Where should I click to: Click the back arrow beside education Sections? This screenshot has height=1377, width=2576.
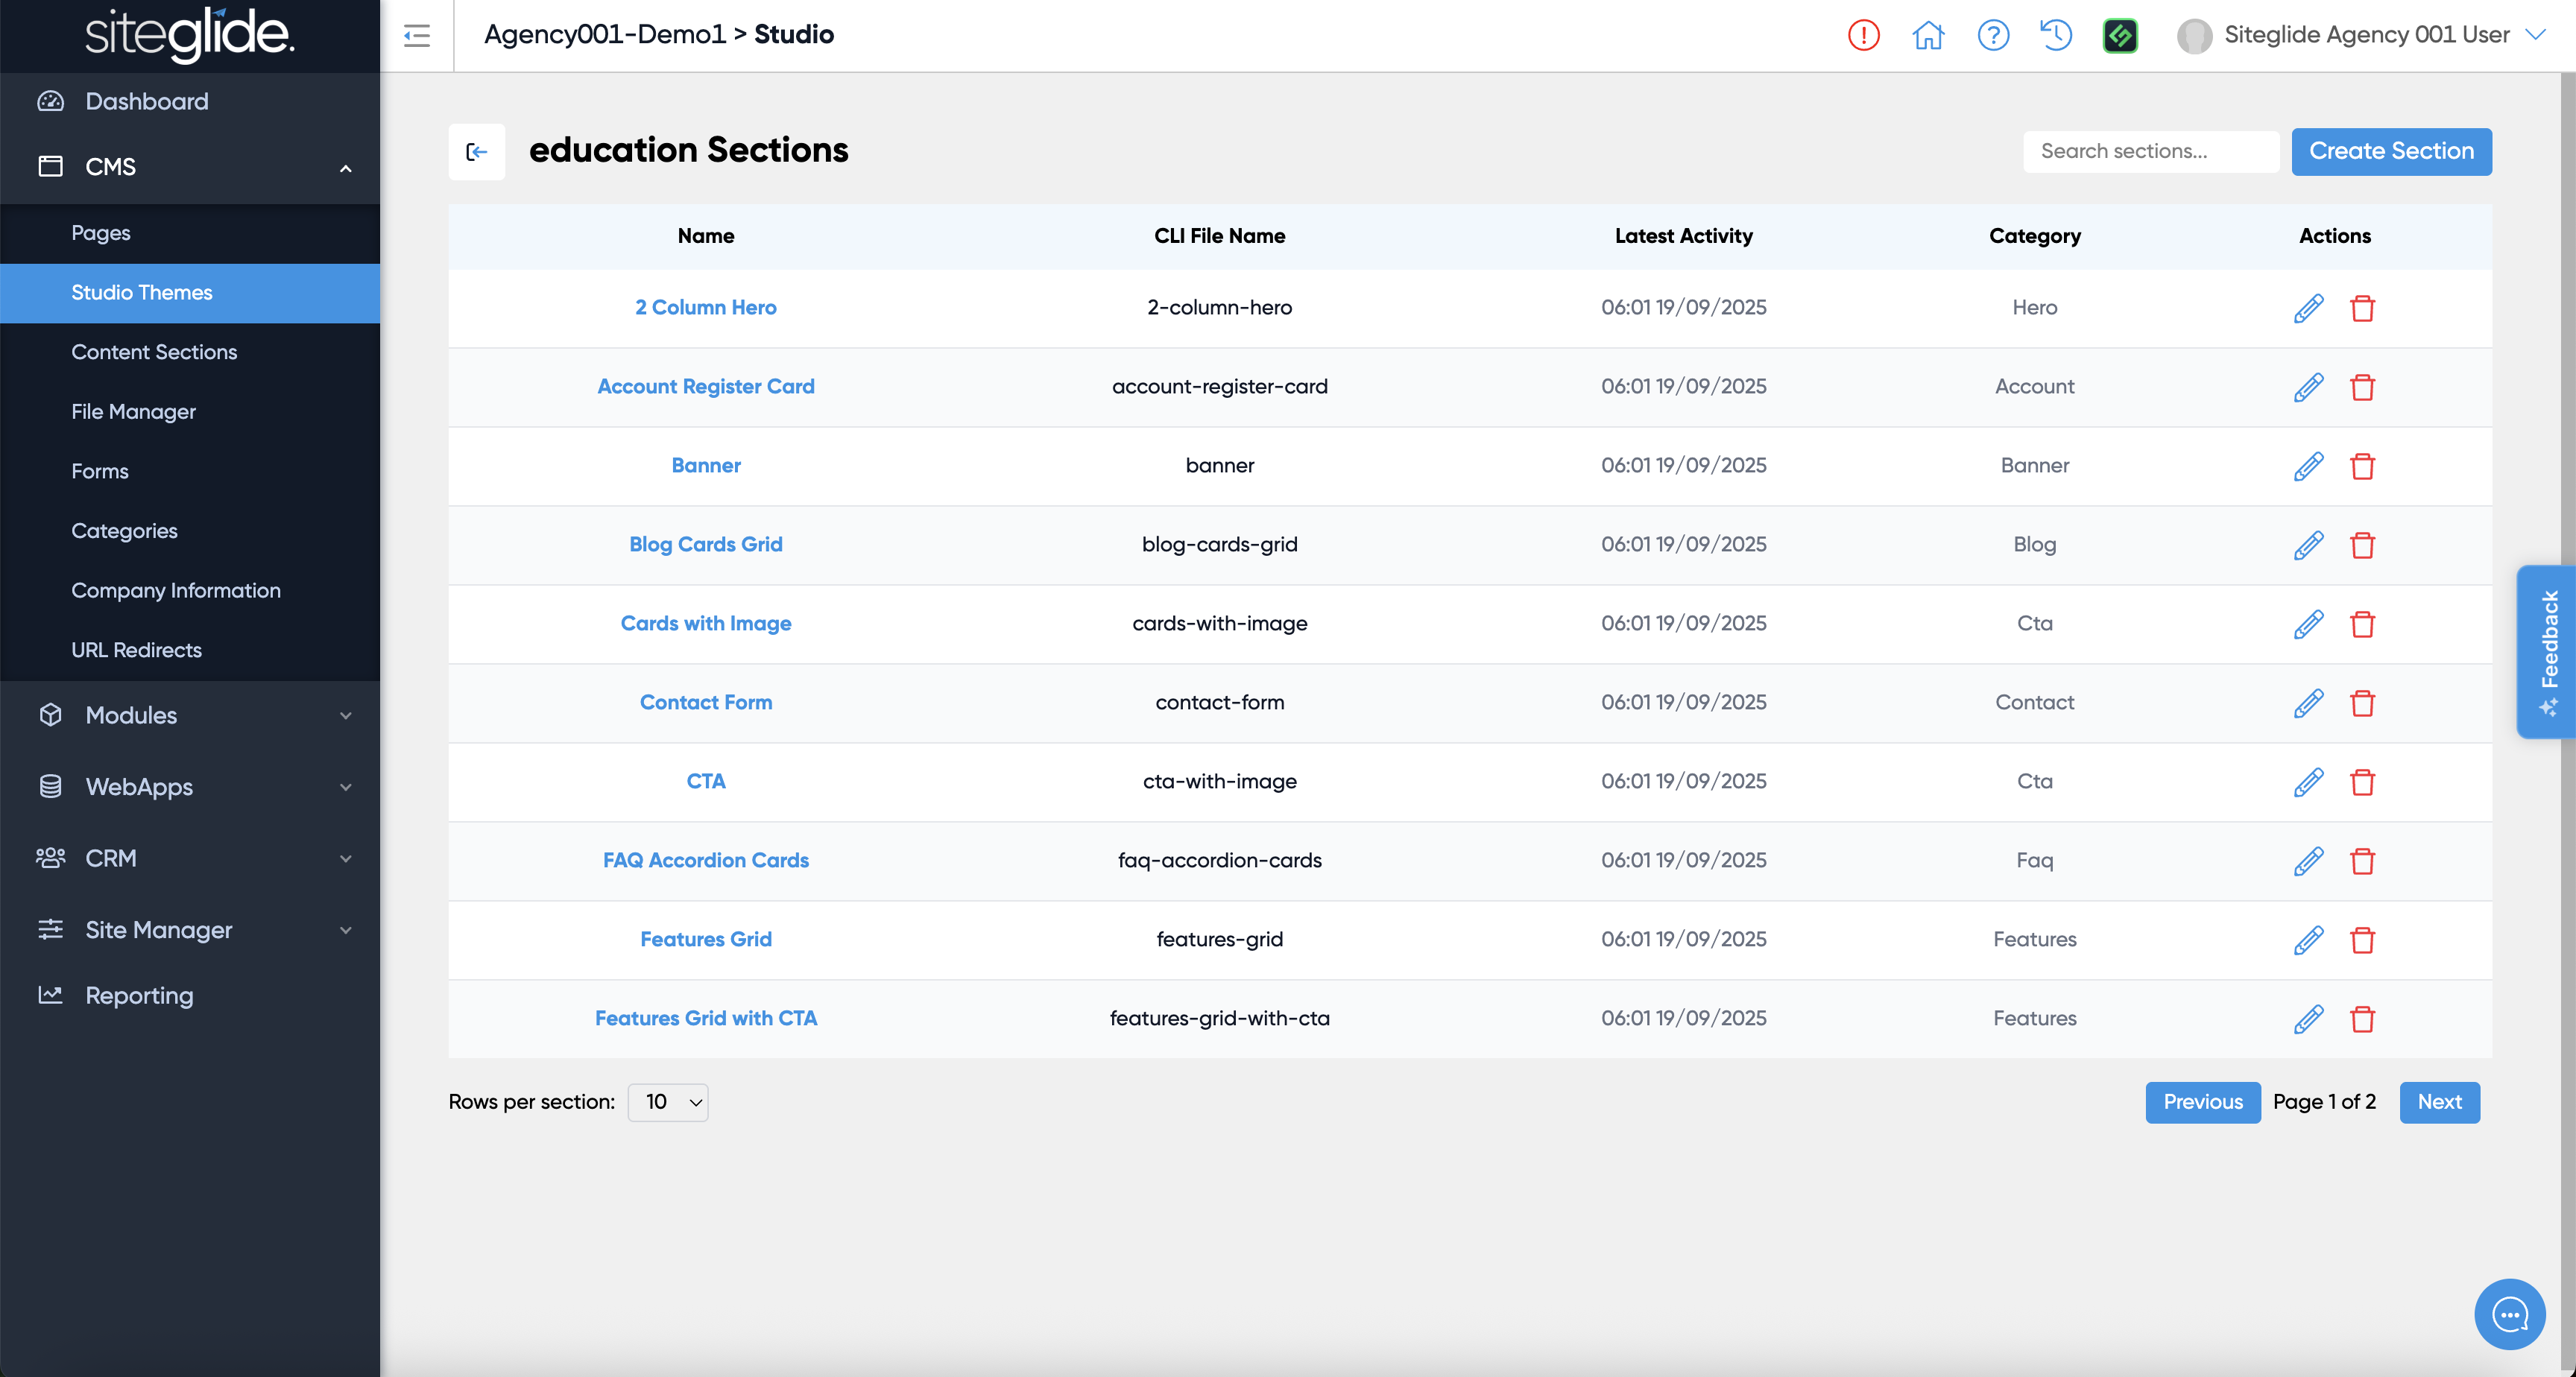click(x=476, y=151)
